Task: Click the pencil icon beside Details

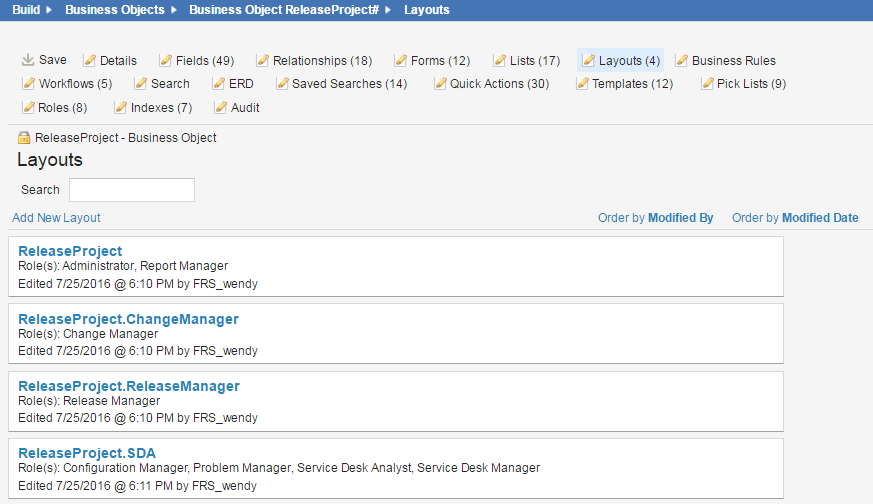Action: [90, 61]
